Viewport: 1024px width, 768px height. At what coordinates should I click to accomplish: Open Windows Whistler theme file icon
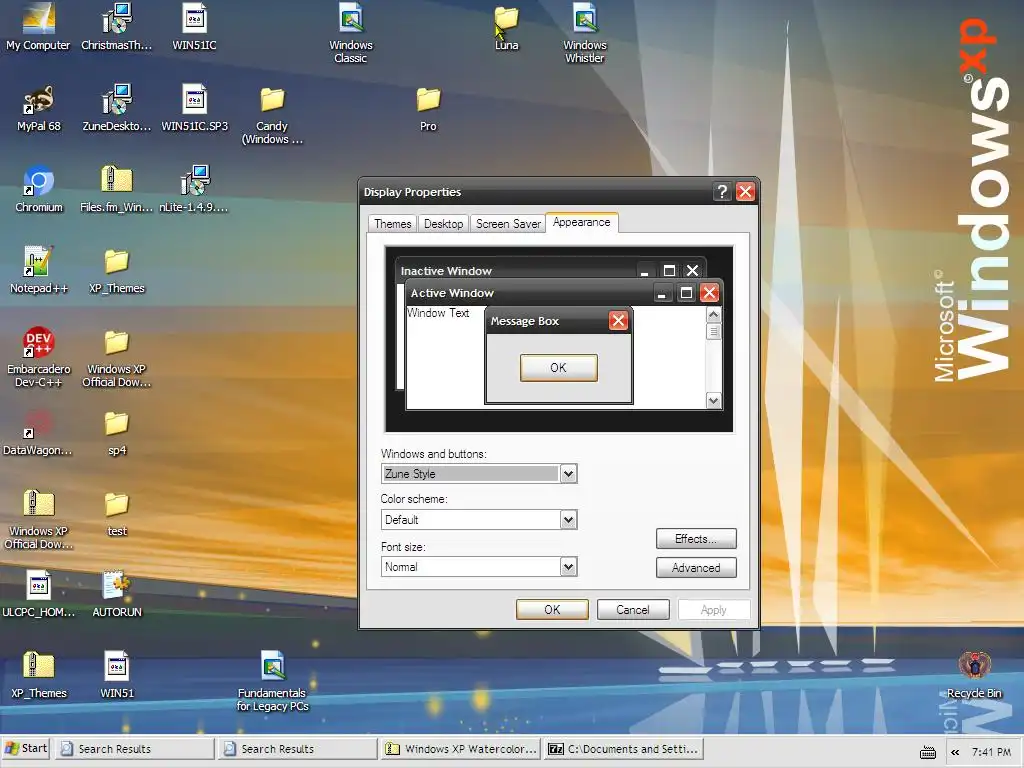tap(584, 33)
